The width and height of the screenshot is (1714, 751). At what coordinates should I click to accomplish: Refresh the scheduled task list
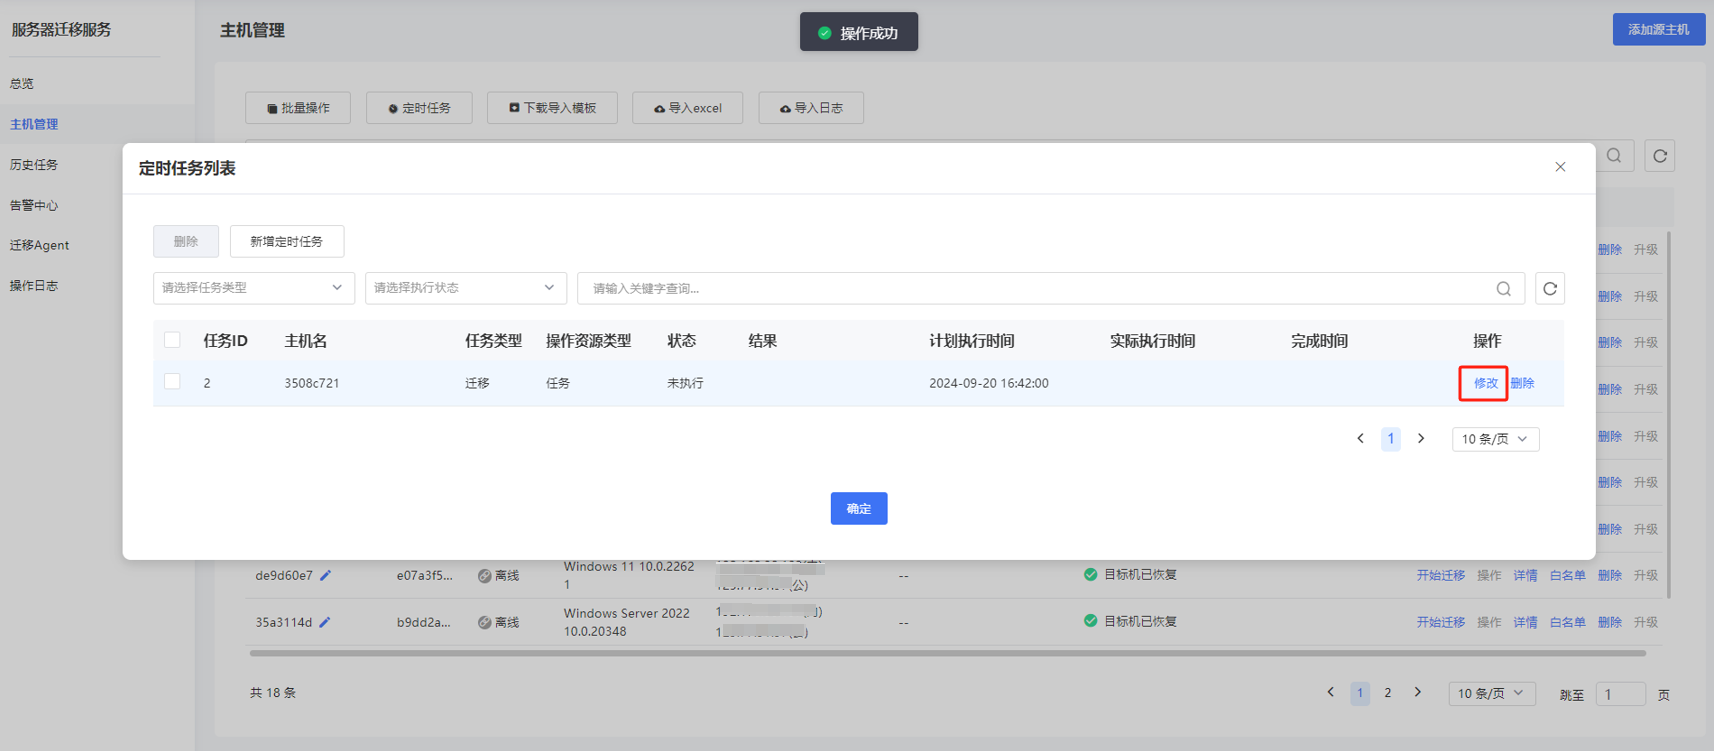(1550, 289)
